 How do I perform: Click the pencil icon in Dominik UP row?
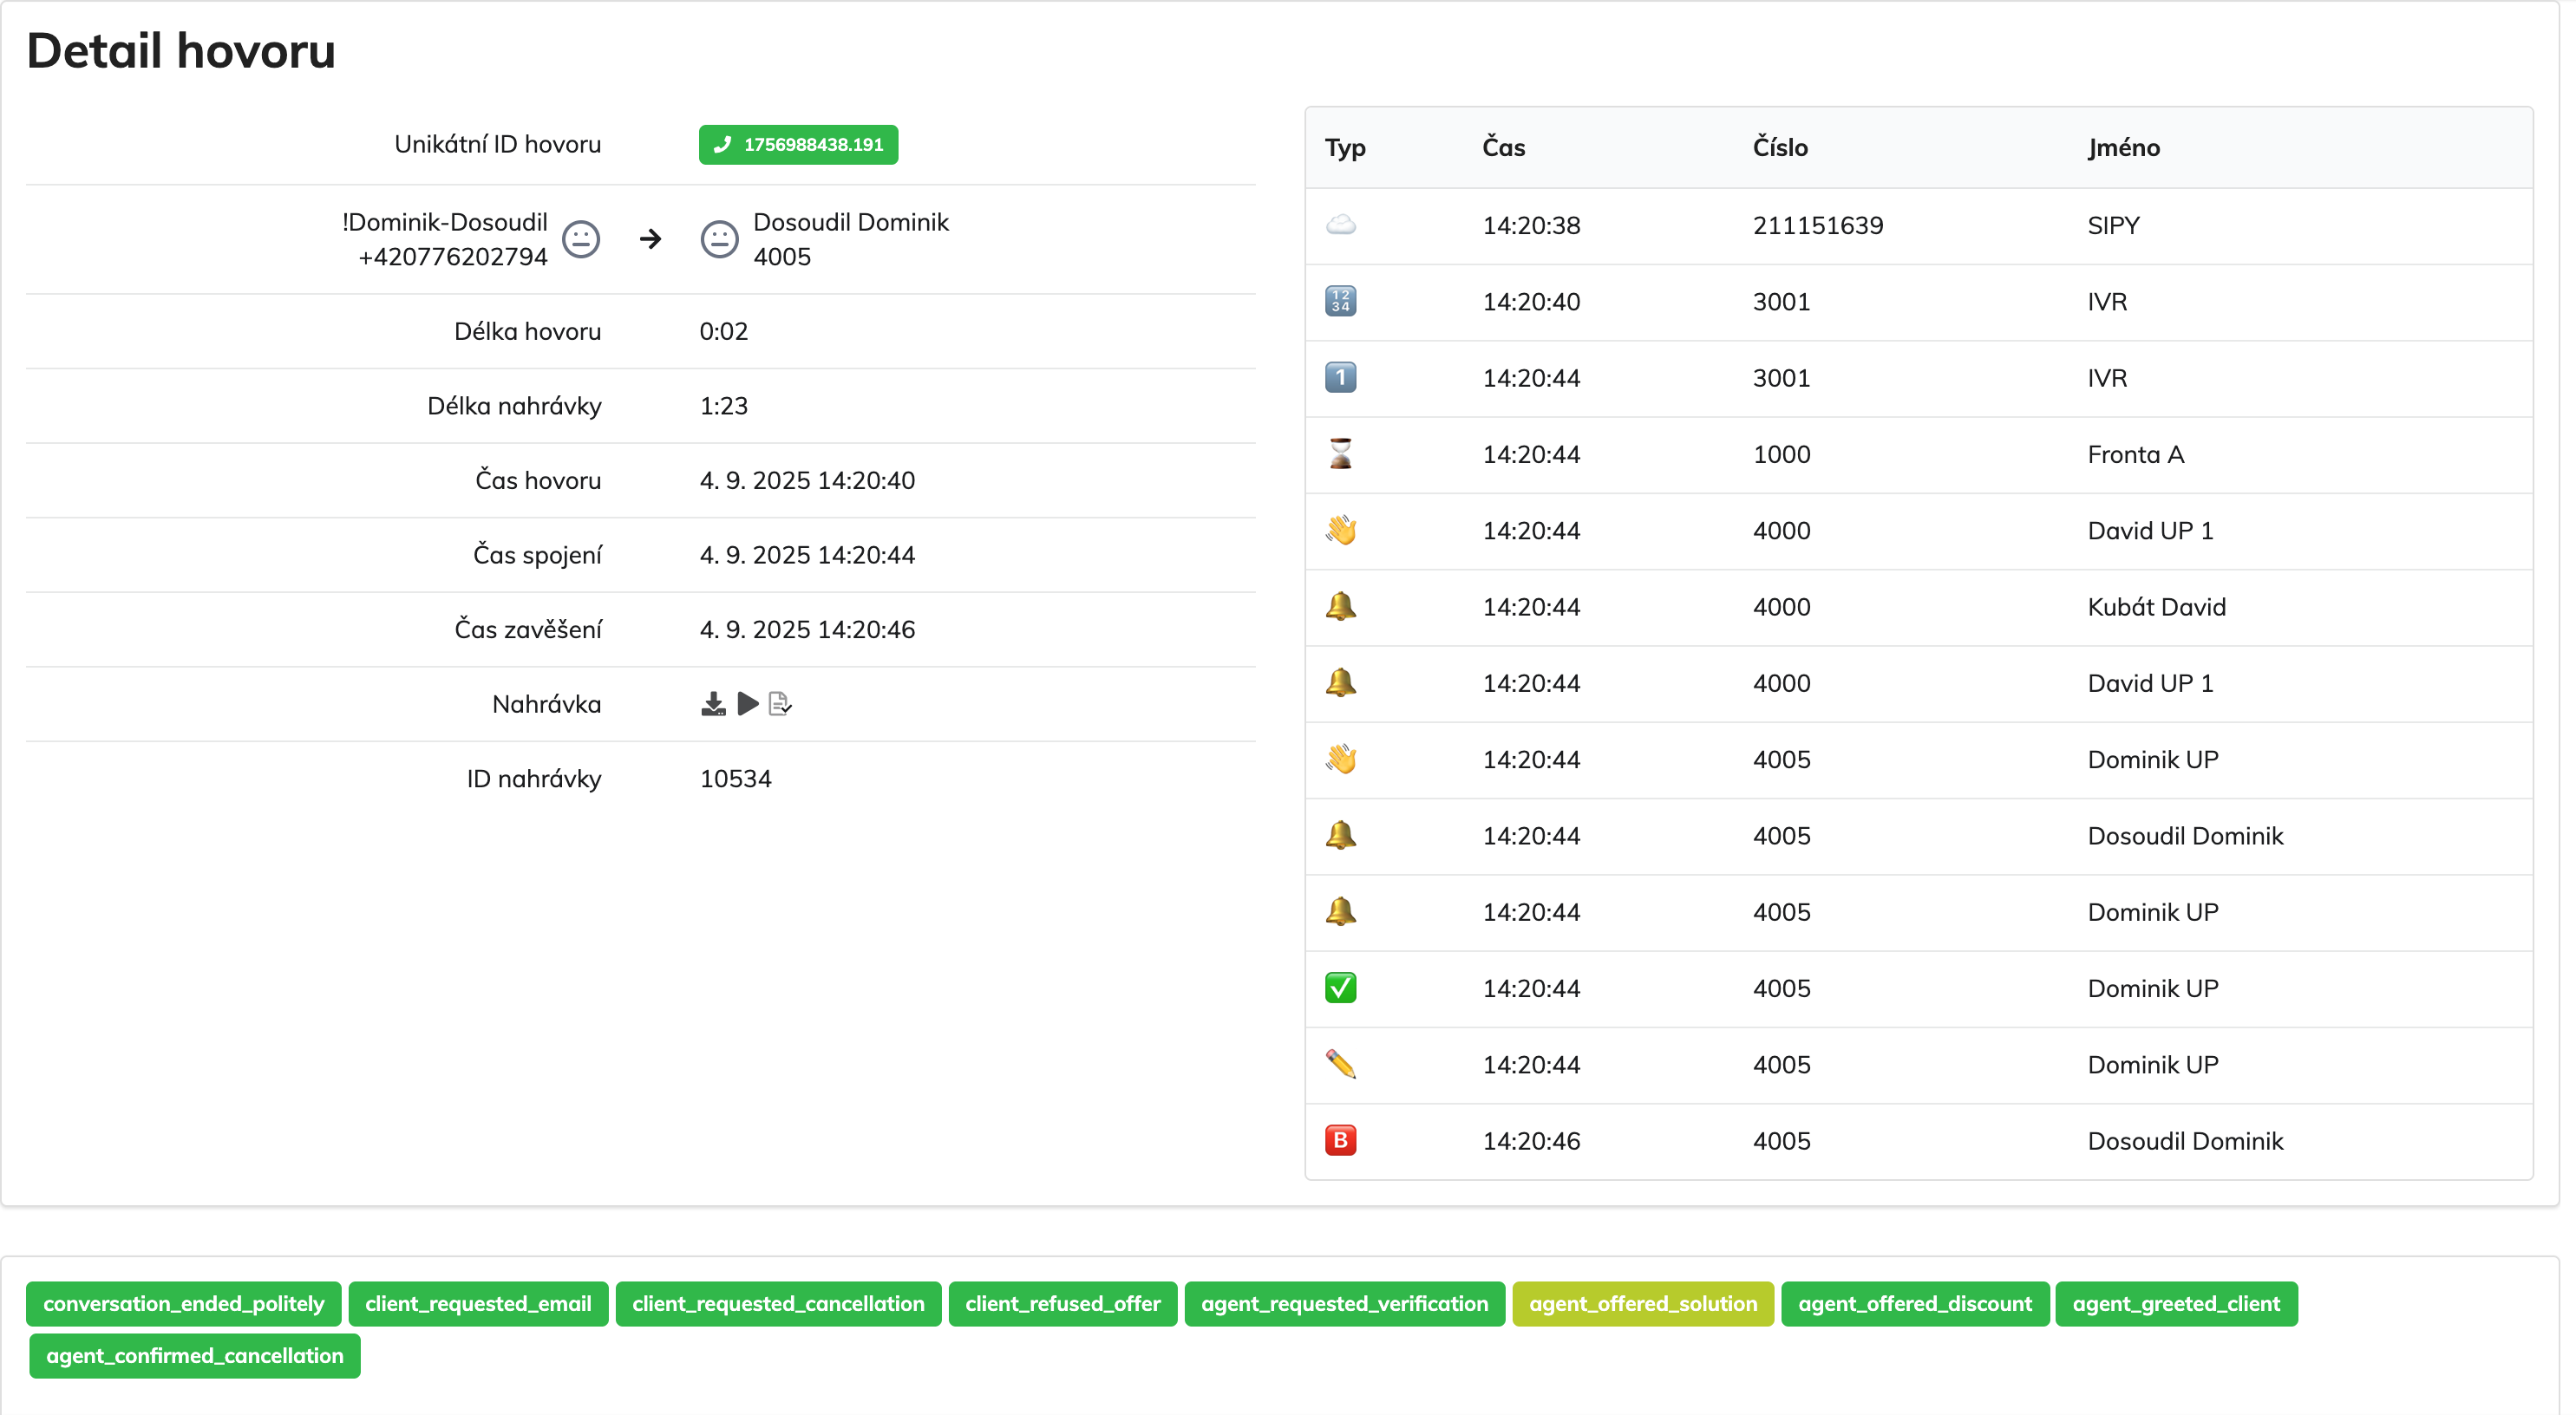coord(1340,1064)
